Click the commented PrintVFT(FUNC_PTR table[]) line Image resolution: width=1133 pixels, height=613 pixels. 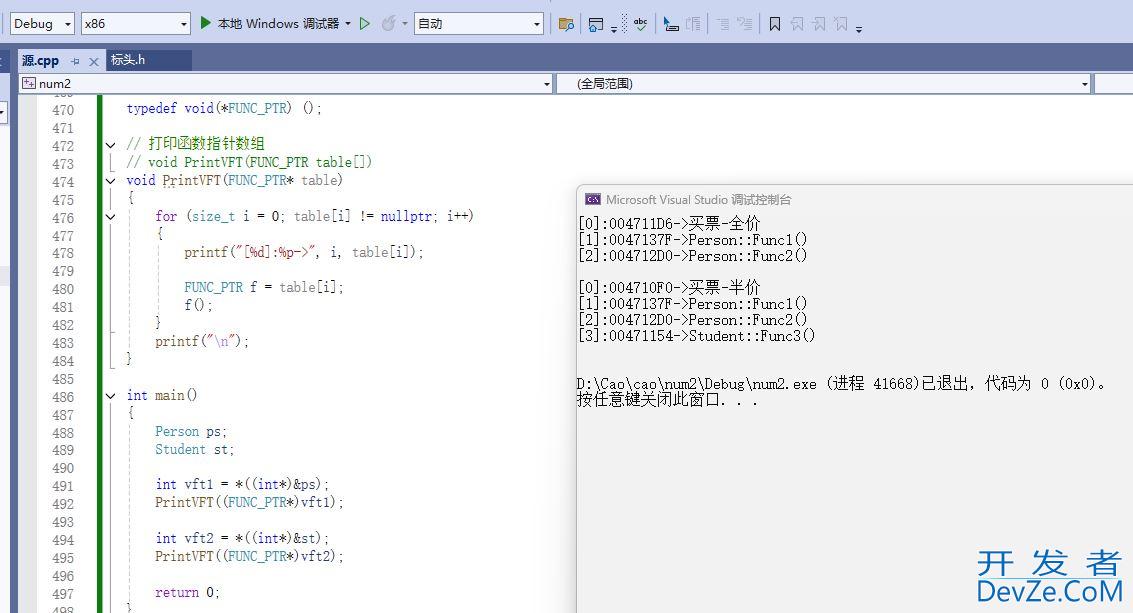click(249, 162)
